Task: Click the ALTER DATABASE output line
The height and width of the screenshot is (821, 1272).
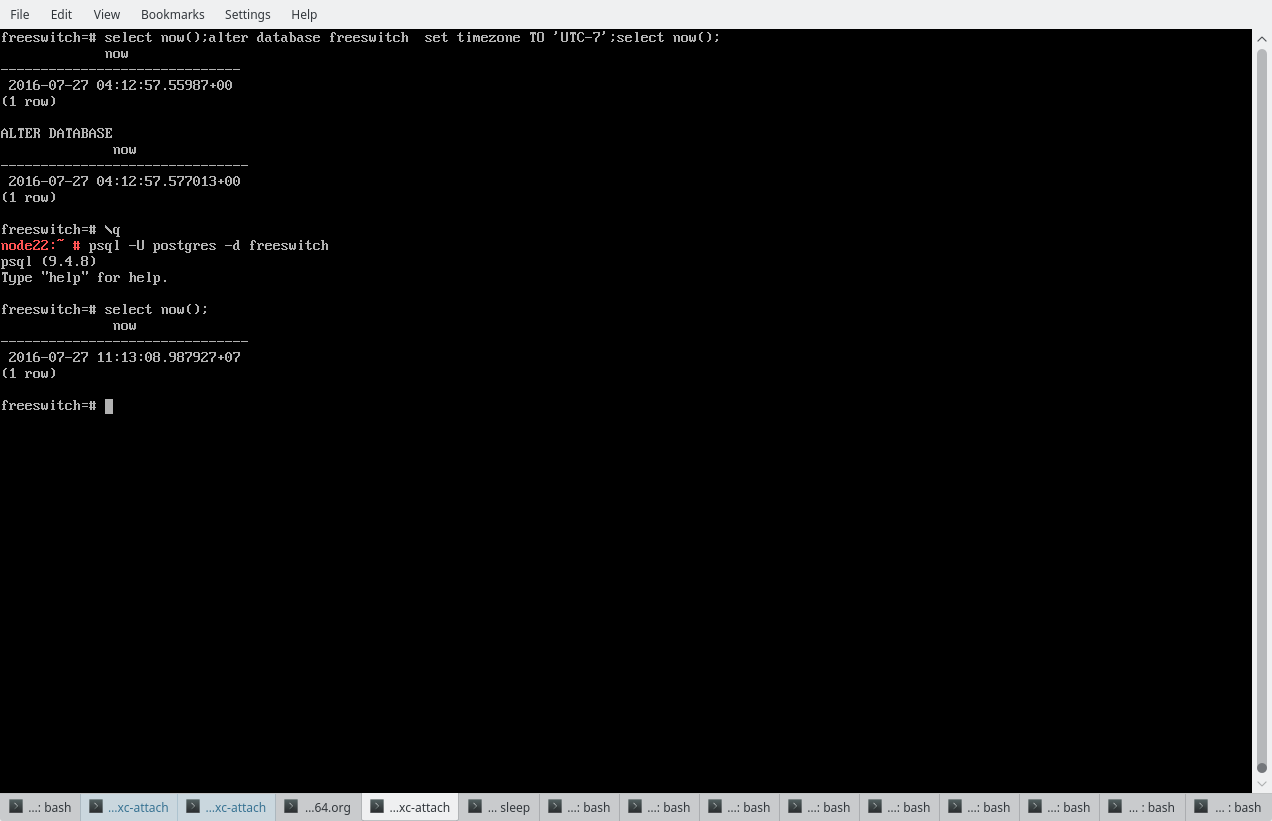Action: [57, 133]
